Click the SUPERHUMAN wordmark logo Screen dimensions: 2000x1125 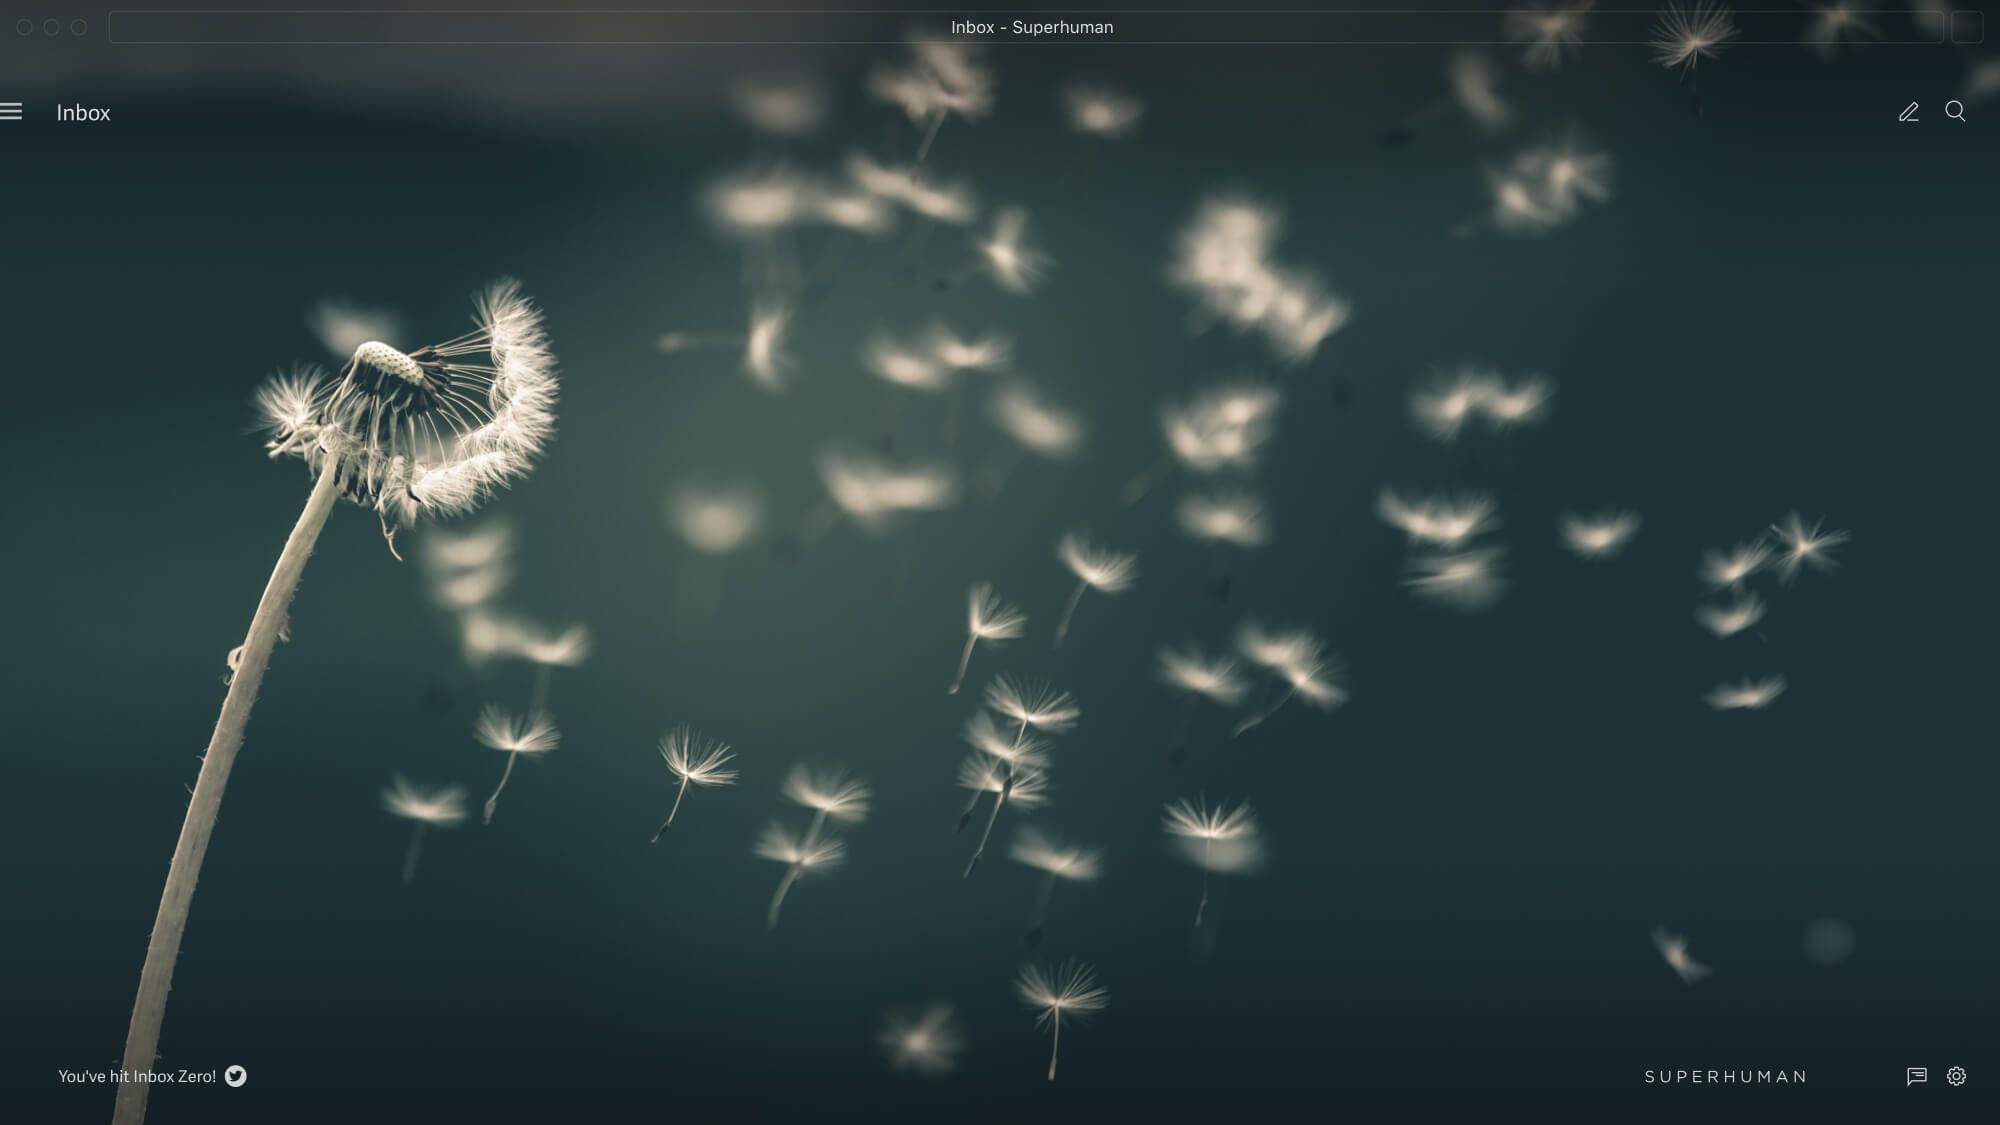pyautogui.click(x=1726, y=1077)
